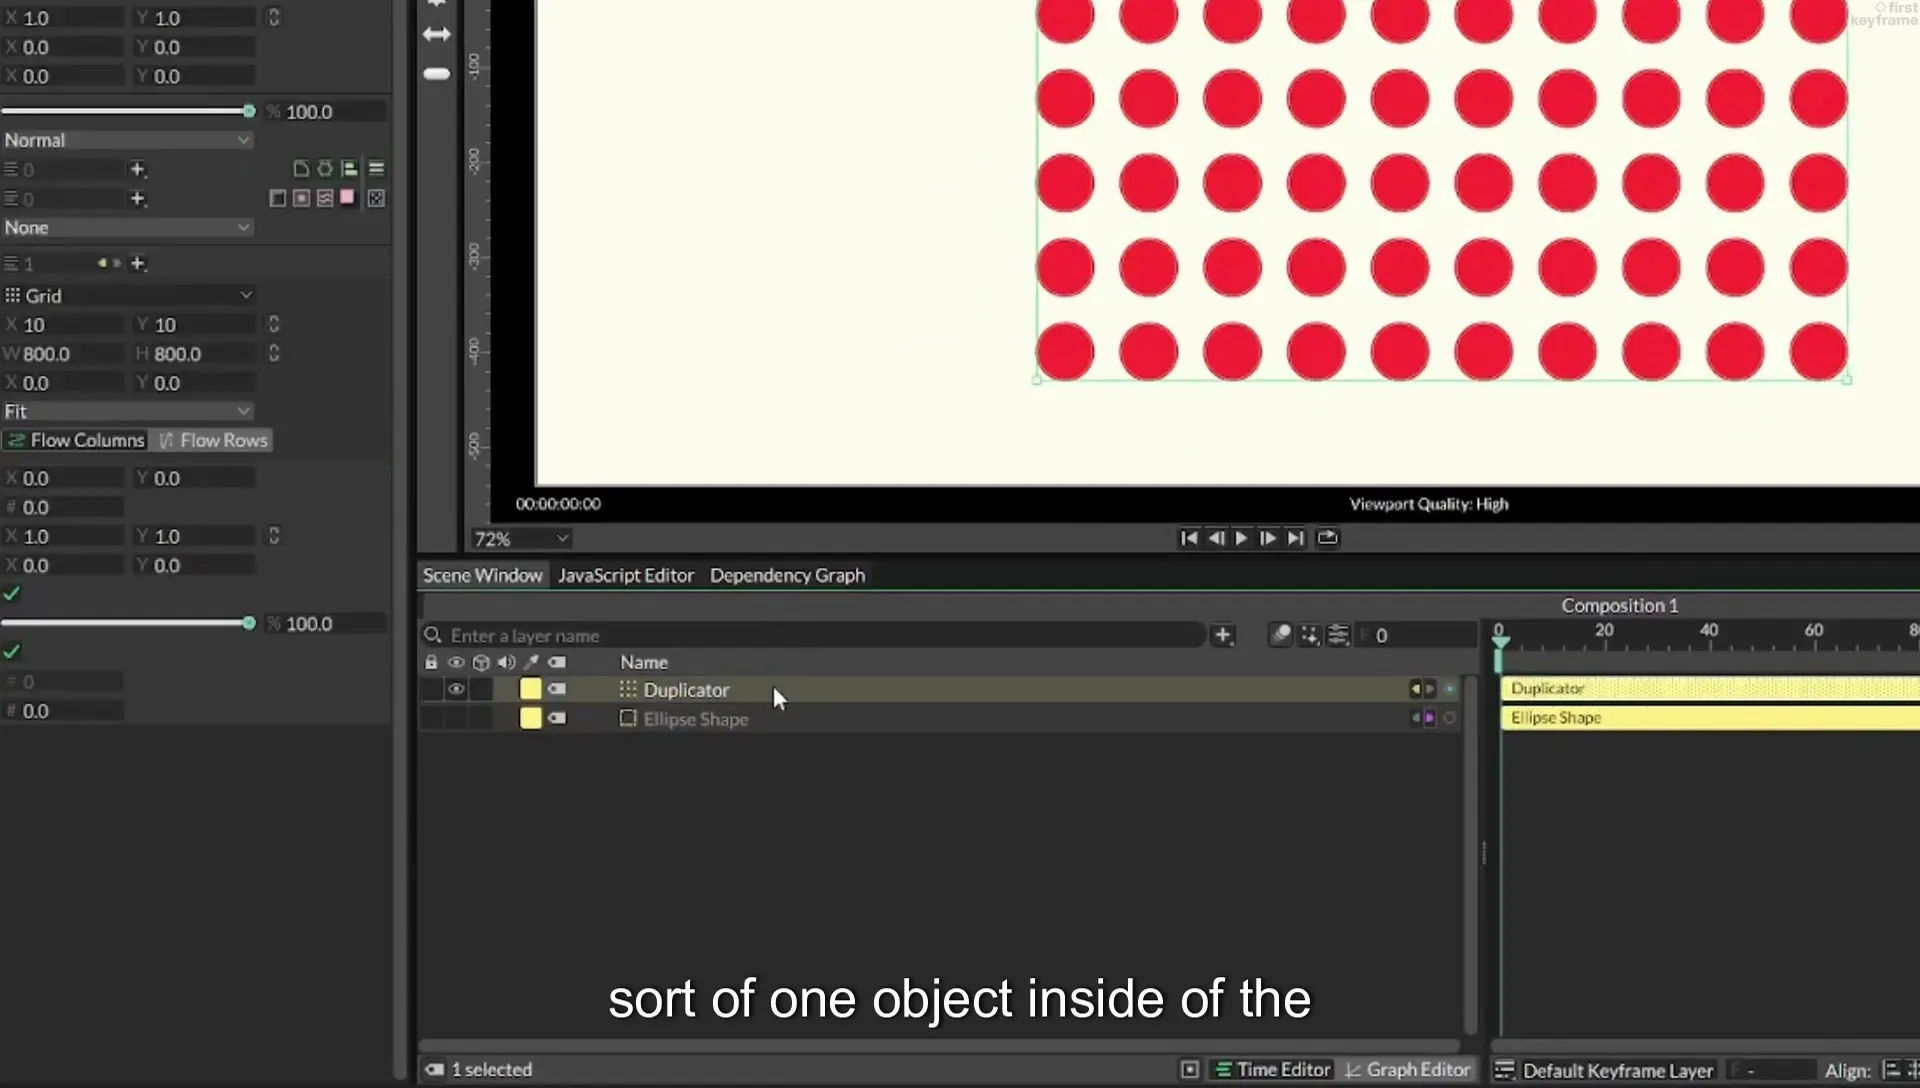Click the lock column header icon
Viewport: 1920px width, 1088px height.
[431, 662]
